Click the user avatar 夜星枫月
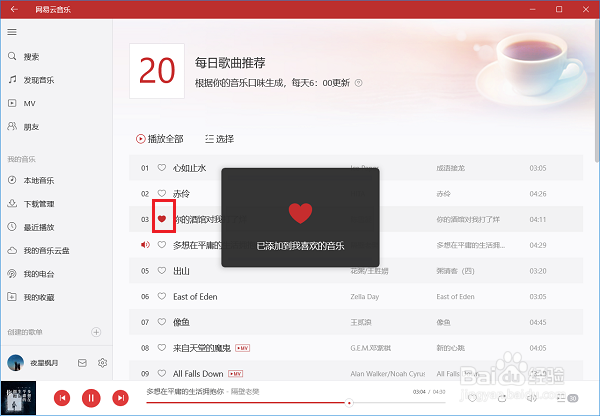The image size is (600, 416). 16,362
